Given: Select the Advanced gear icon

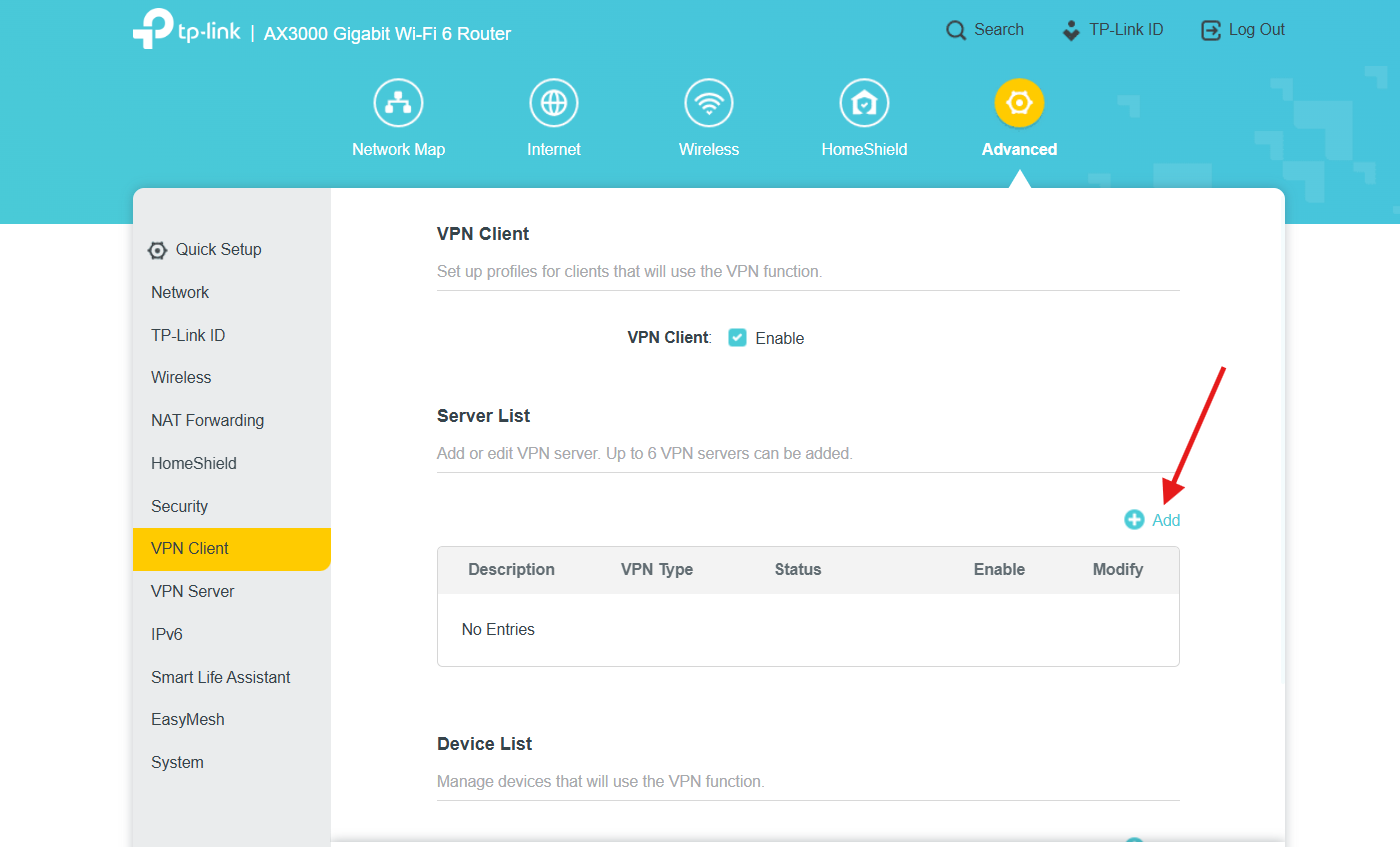Looking at the screenshot, I should click(1019, 103).
